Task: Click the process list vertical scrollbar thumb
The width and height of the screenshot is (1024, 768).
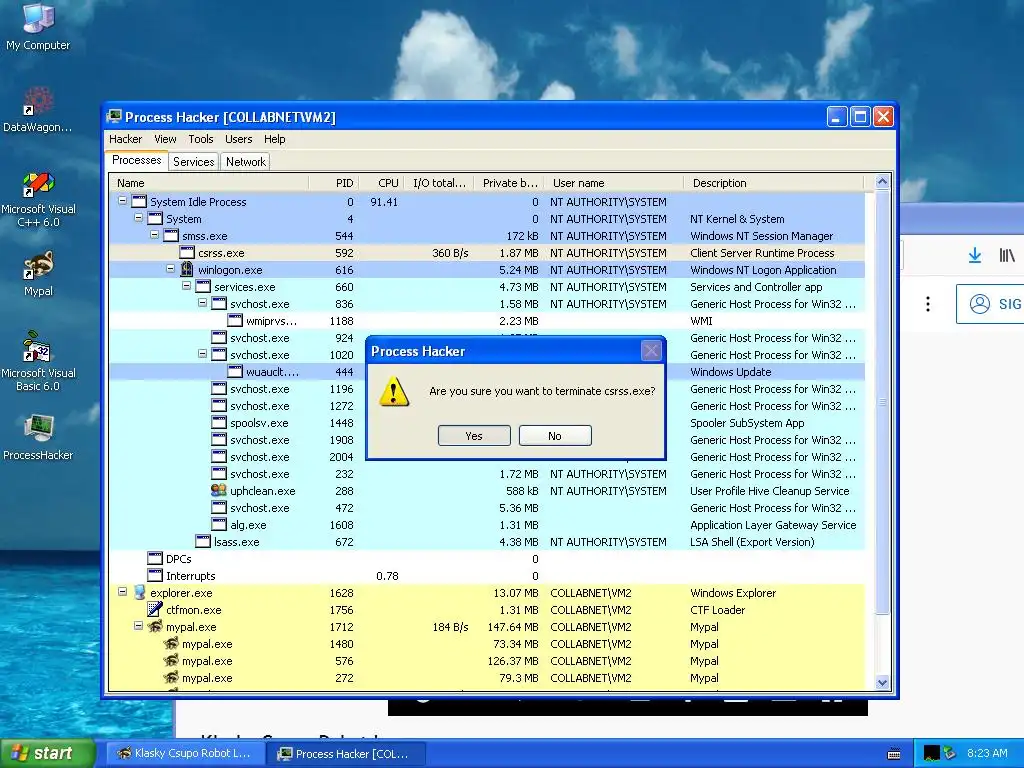Action: point(882,402)
